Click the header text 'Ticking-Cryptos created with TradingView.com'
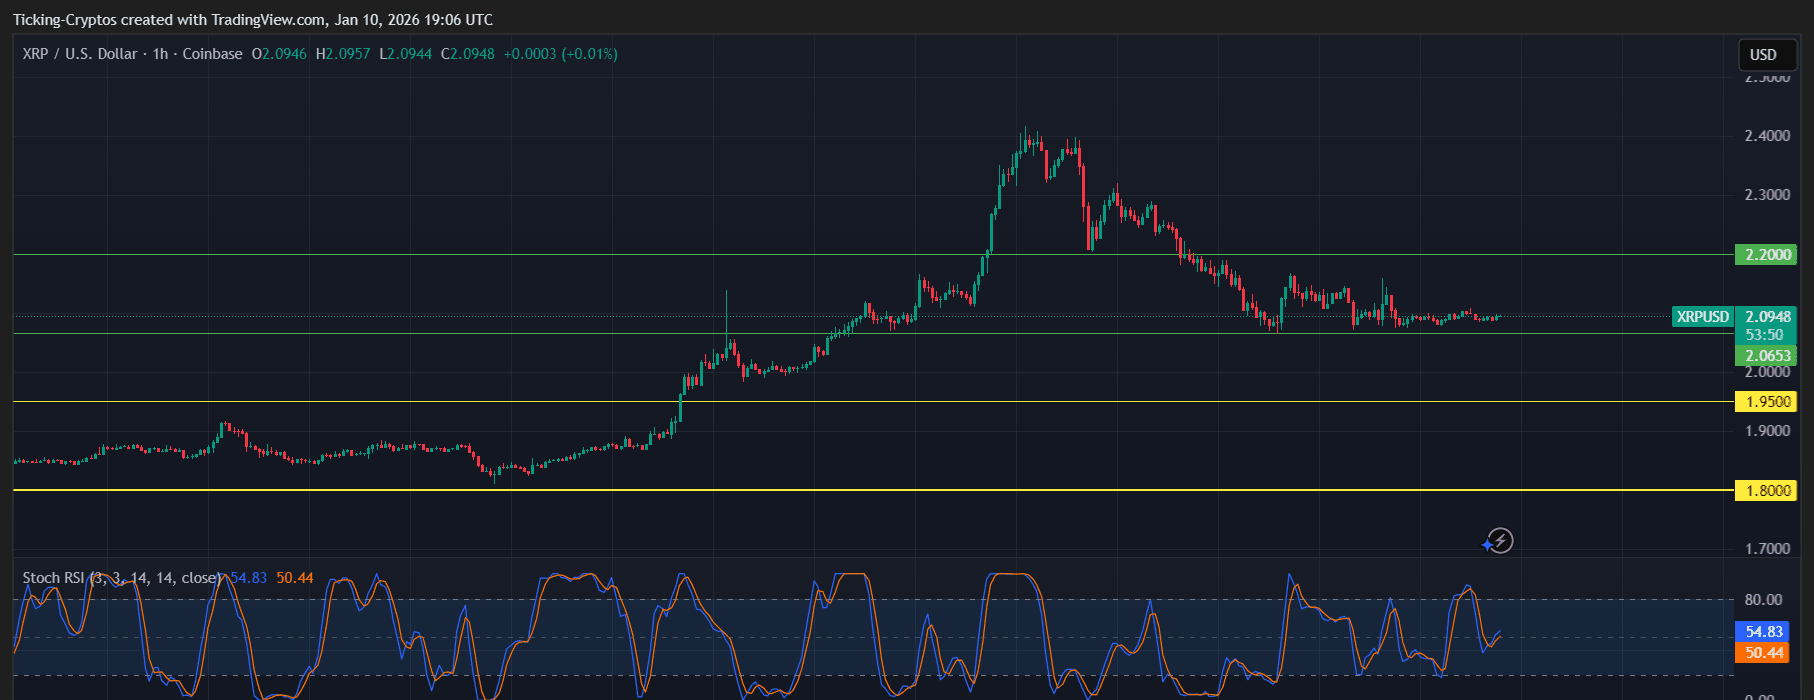 [169, 20]
